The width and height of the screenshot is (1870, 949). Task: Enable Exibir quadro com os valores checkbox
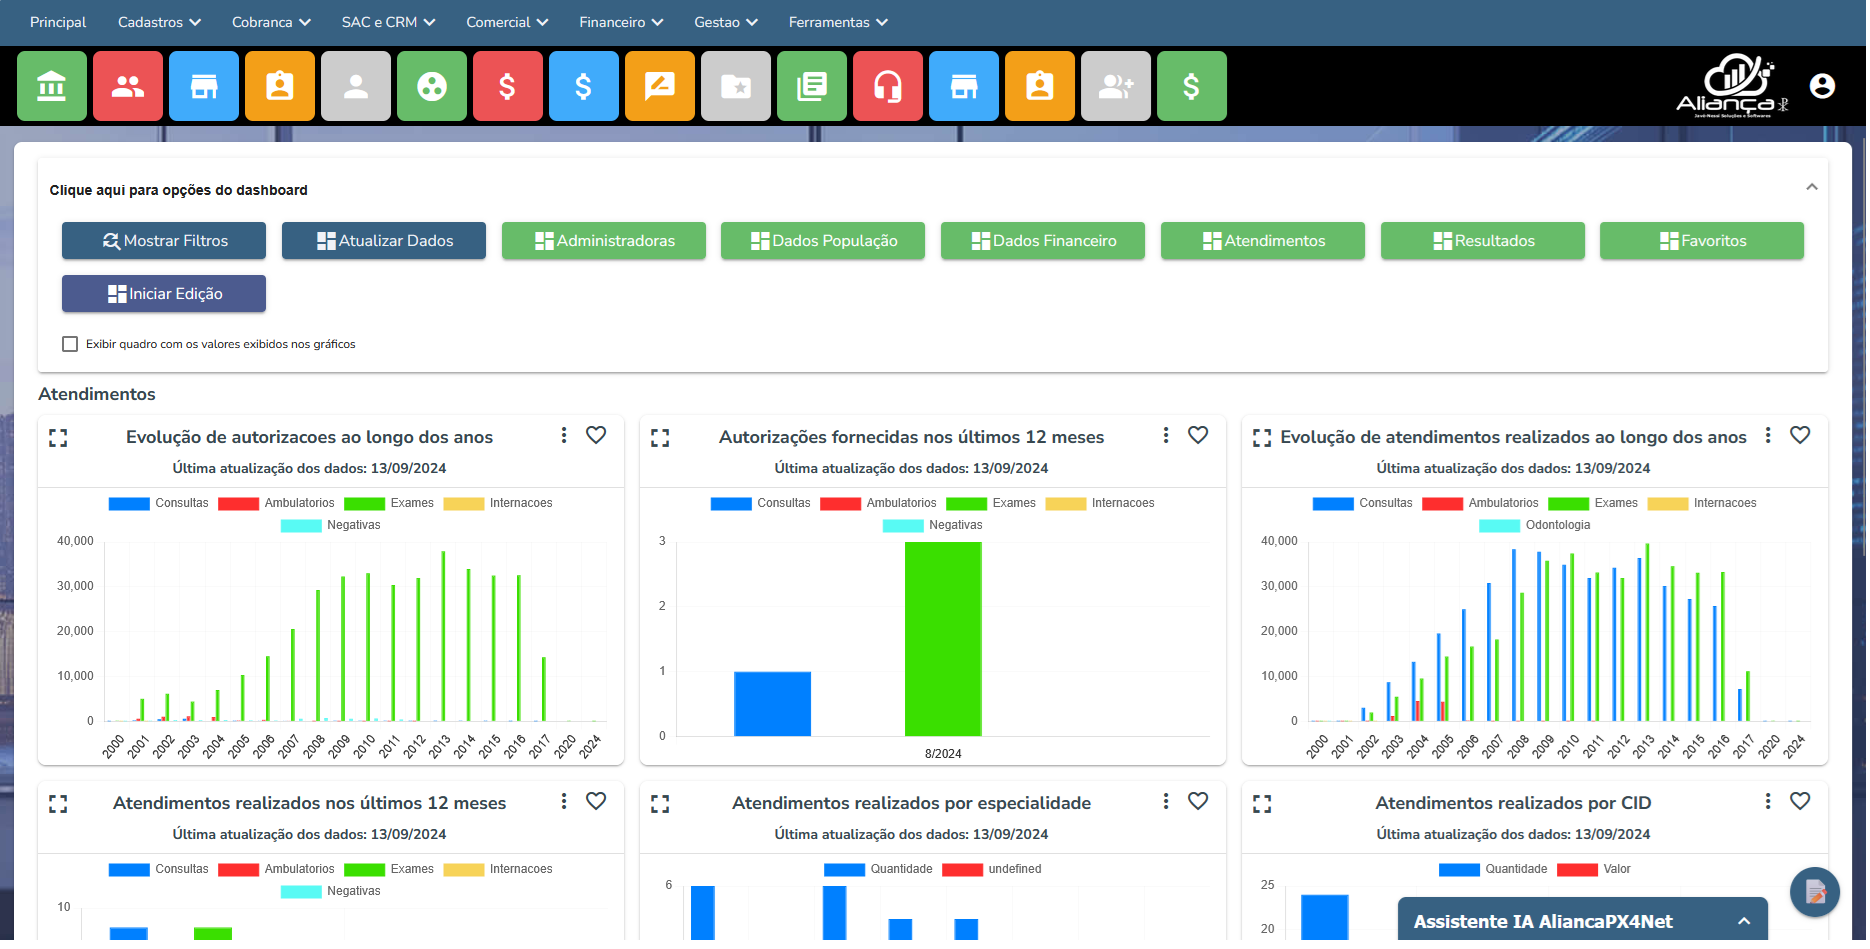point(70,344)
